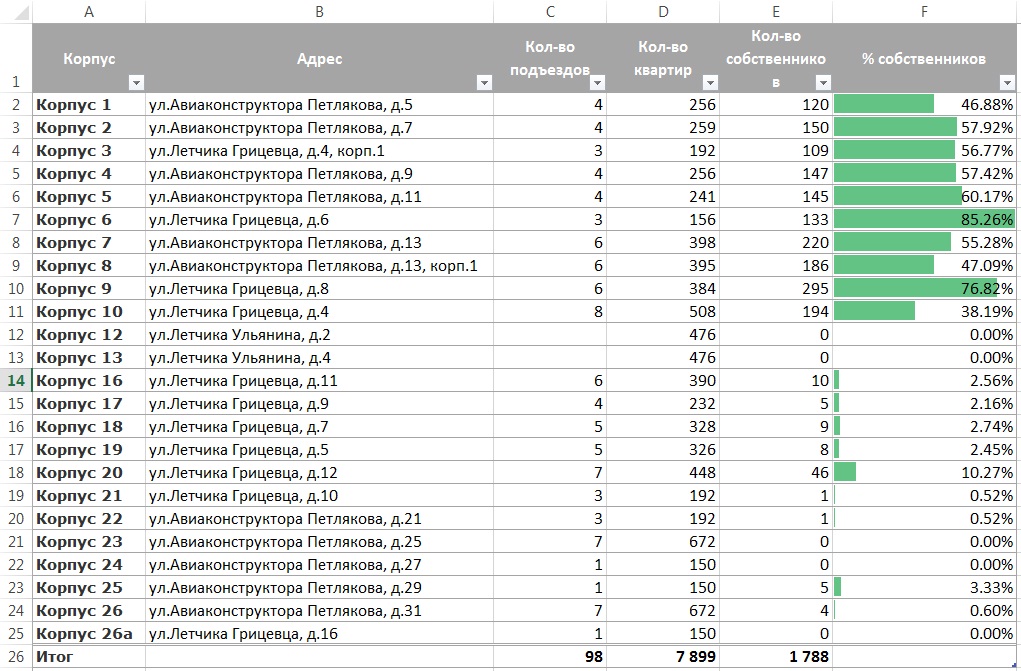The height and width of the screenshot is (671, 1021).
Task: Click the 10.27% percentage cell
Action: click(924, 472)
